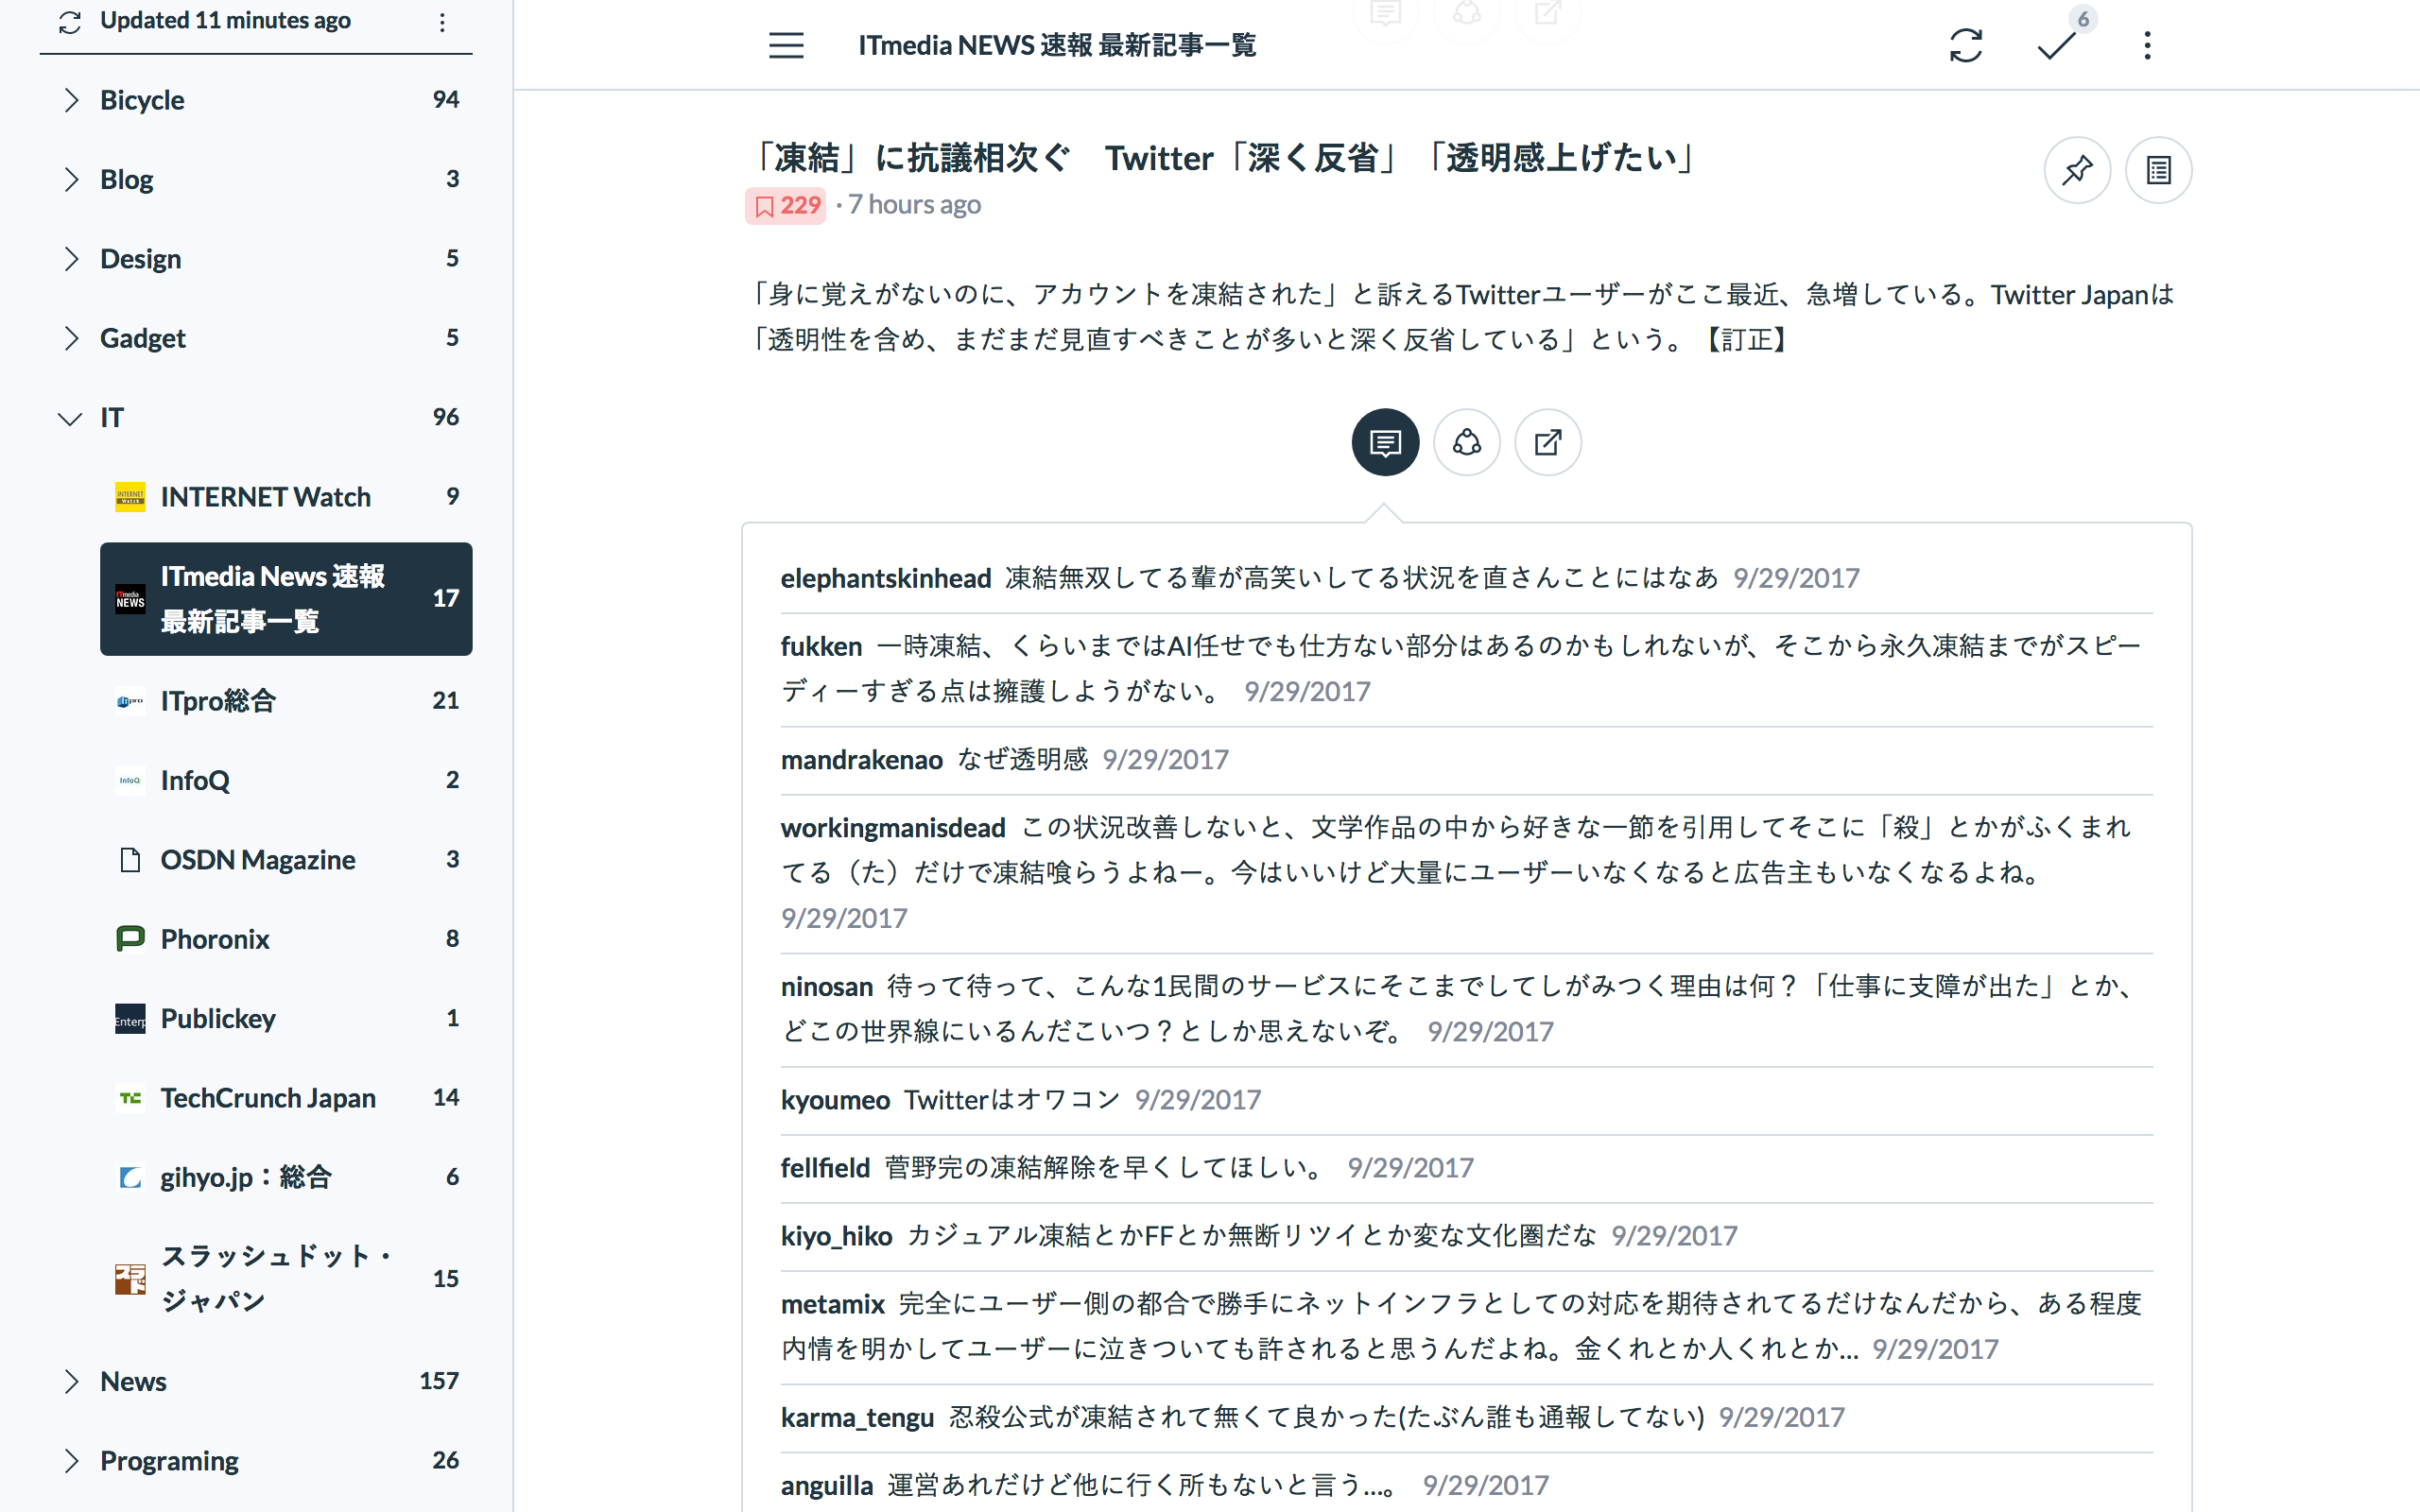Click commenter name ninosan

coord(827,987)
